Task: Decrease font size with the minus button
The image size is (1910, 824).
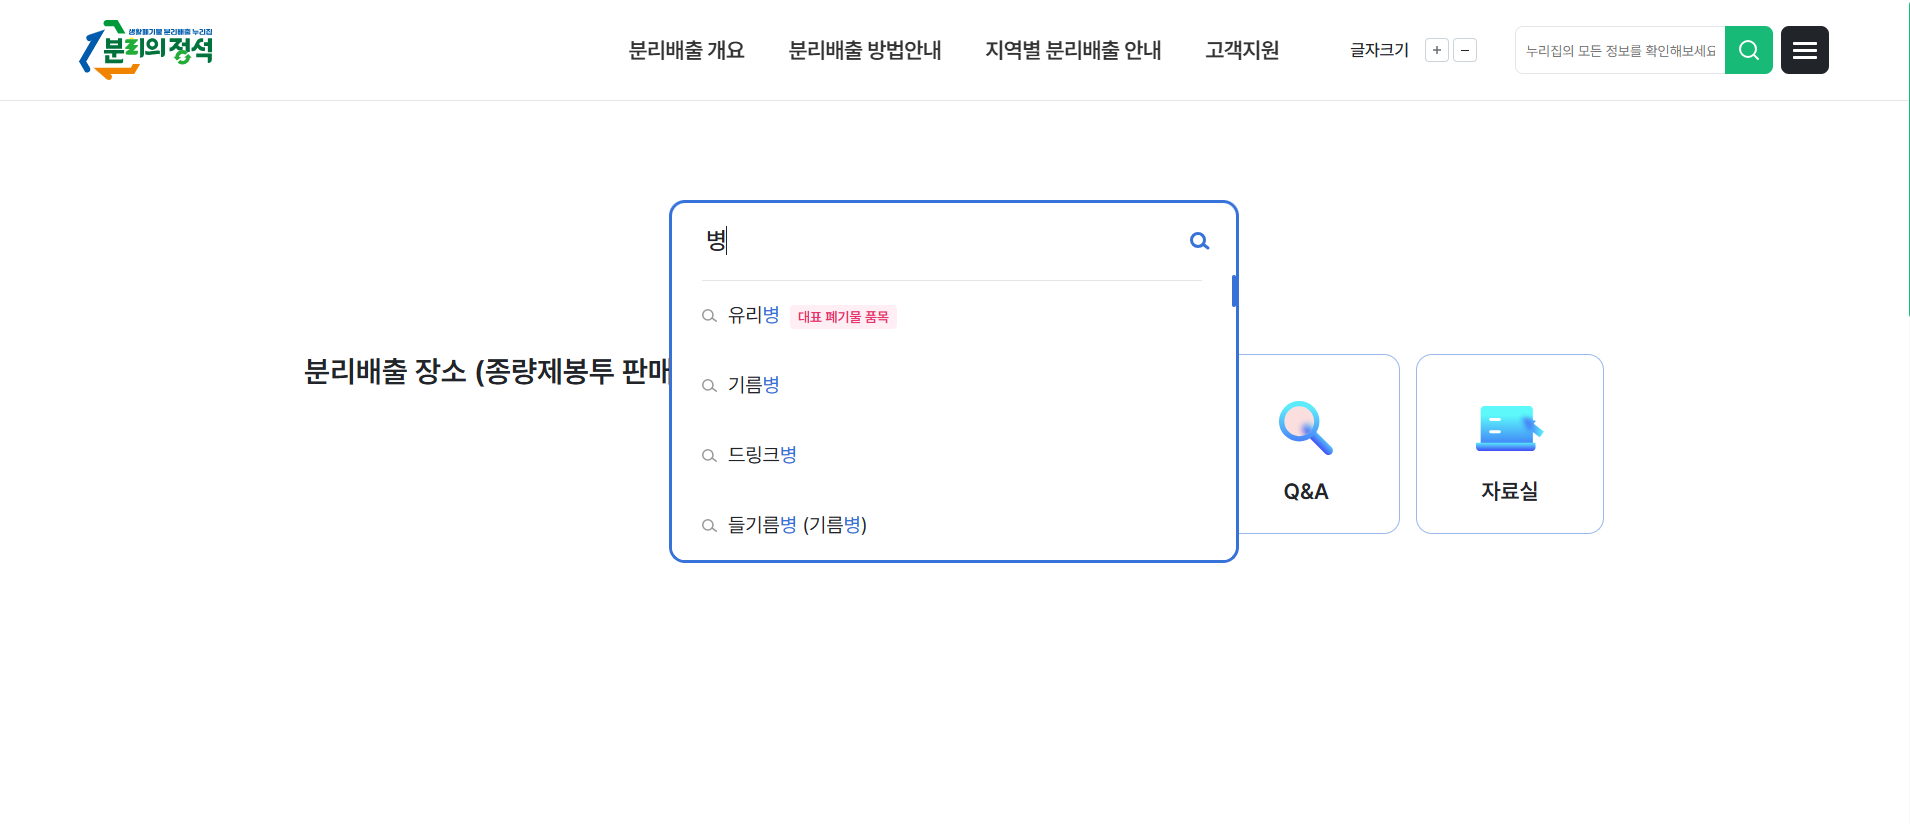Action: click(x=1465, y=50)
